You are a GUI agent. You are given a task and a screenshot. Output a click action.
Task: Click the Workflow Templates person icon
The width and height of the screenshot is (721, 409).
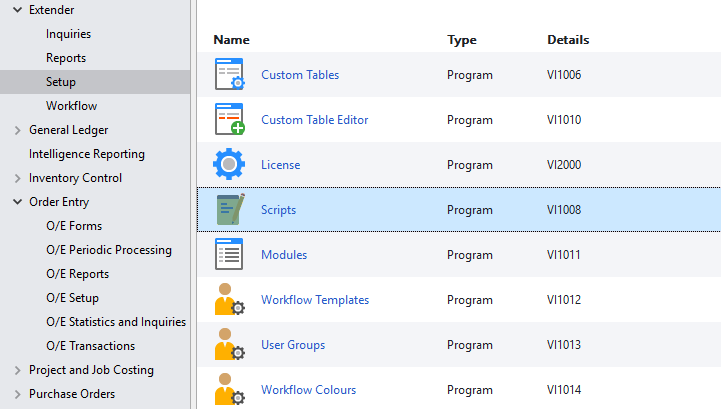tap(229, 299)
